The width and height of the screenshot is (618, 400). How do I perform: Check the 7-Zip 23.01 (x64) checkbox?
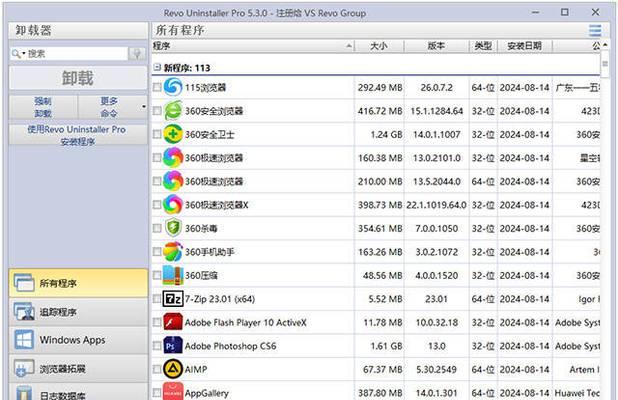point(156,299)
